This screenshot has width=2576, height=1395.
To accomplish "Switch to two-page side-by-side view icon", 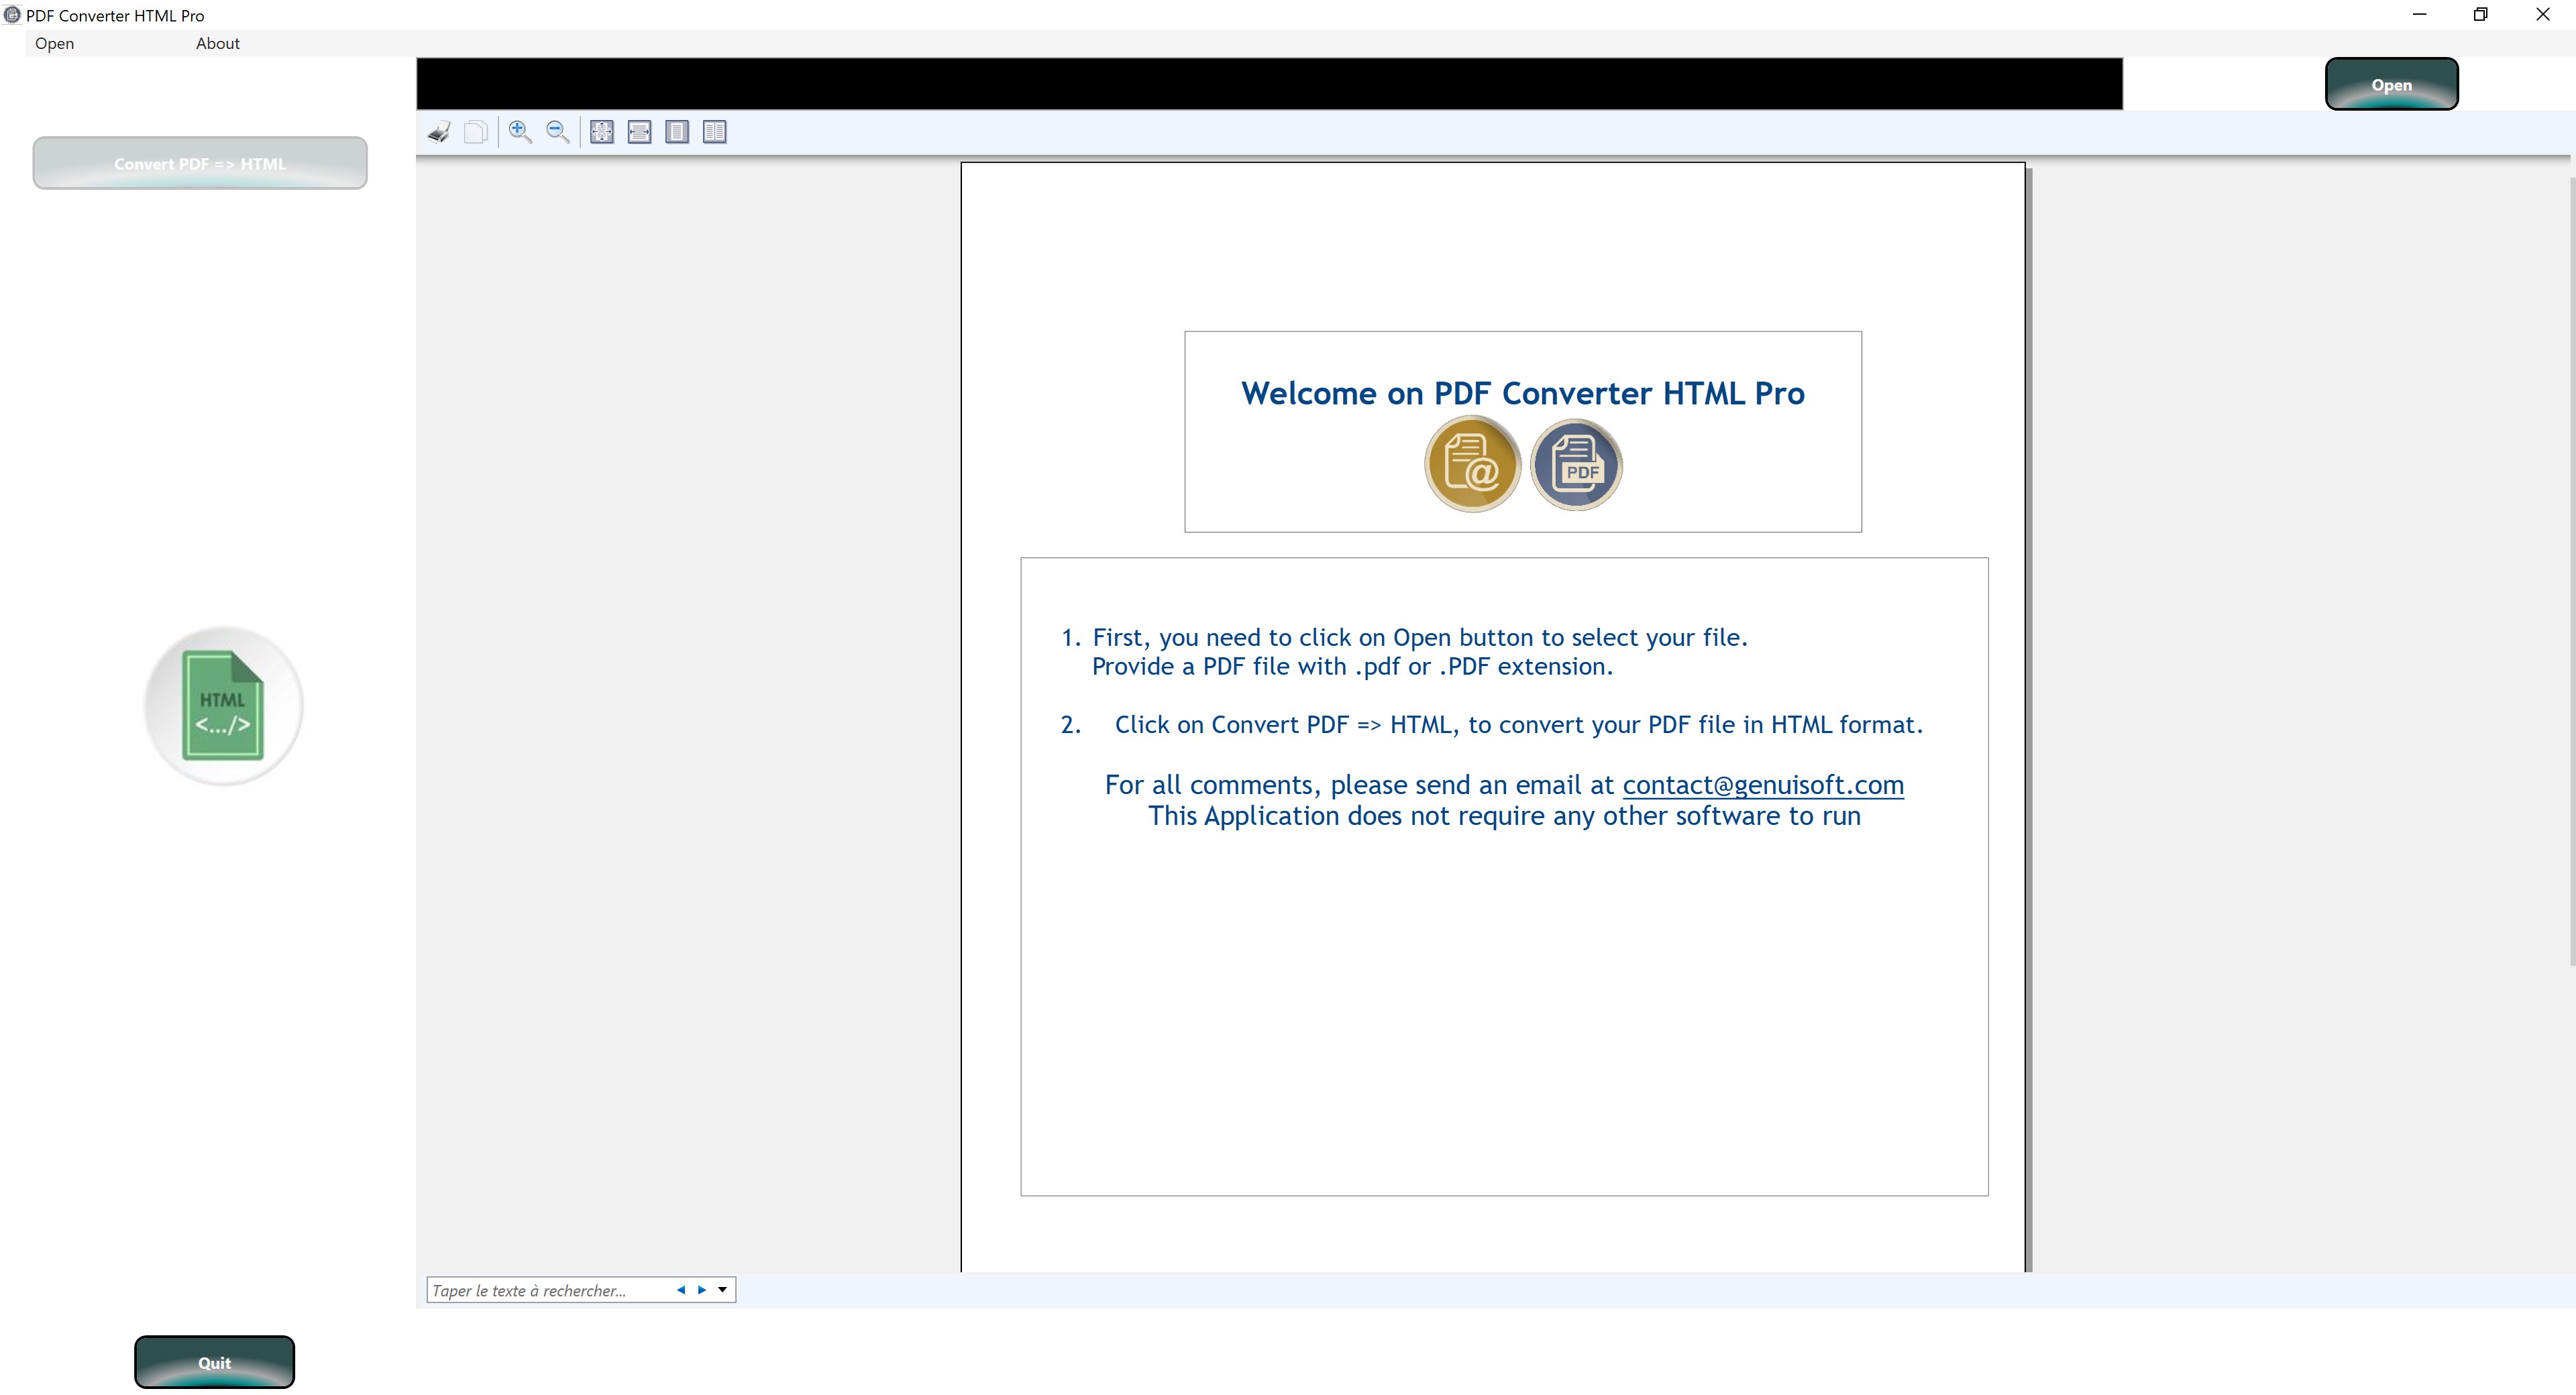I will click(x=715, y=132).
